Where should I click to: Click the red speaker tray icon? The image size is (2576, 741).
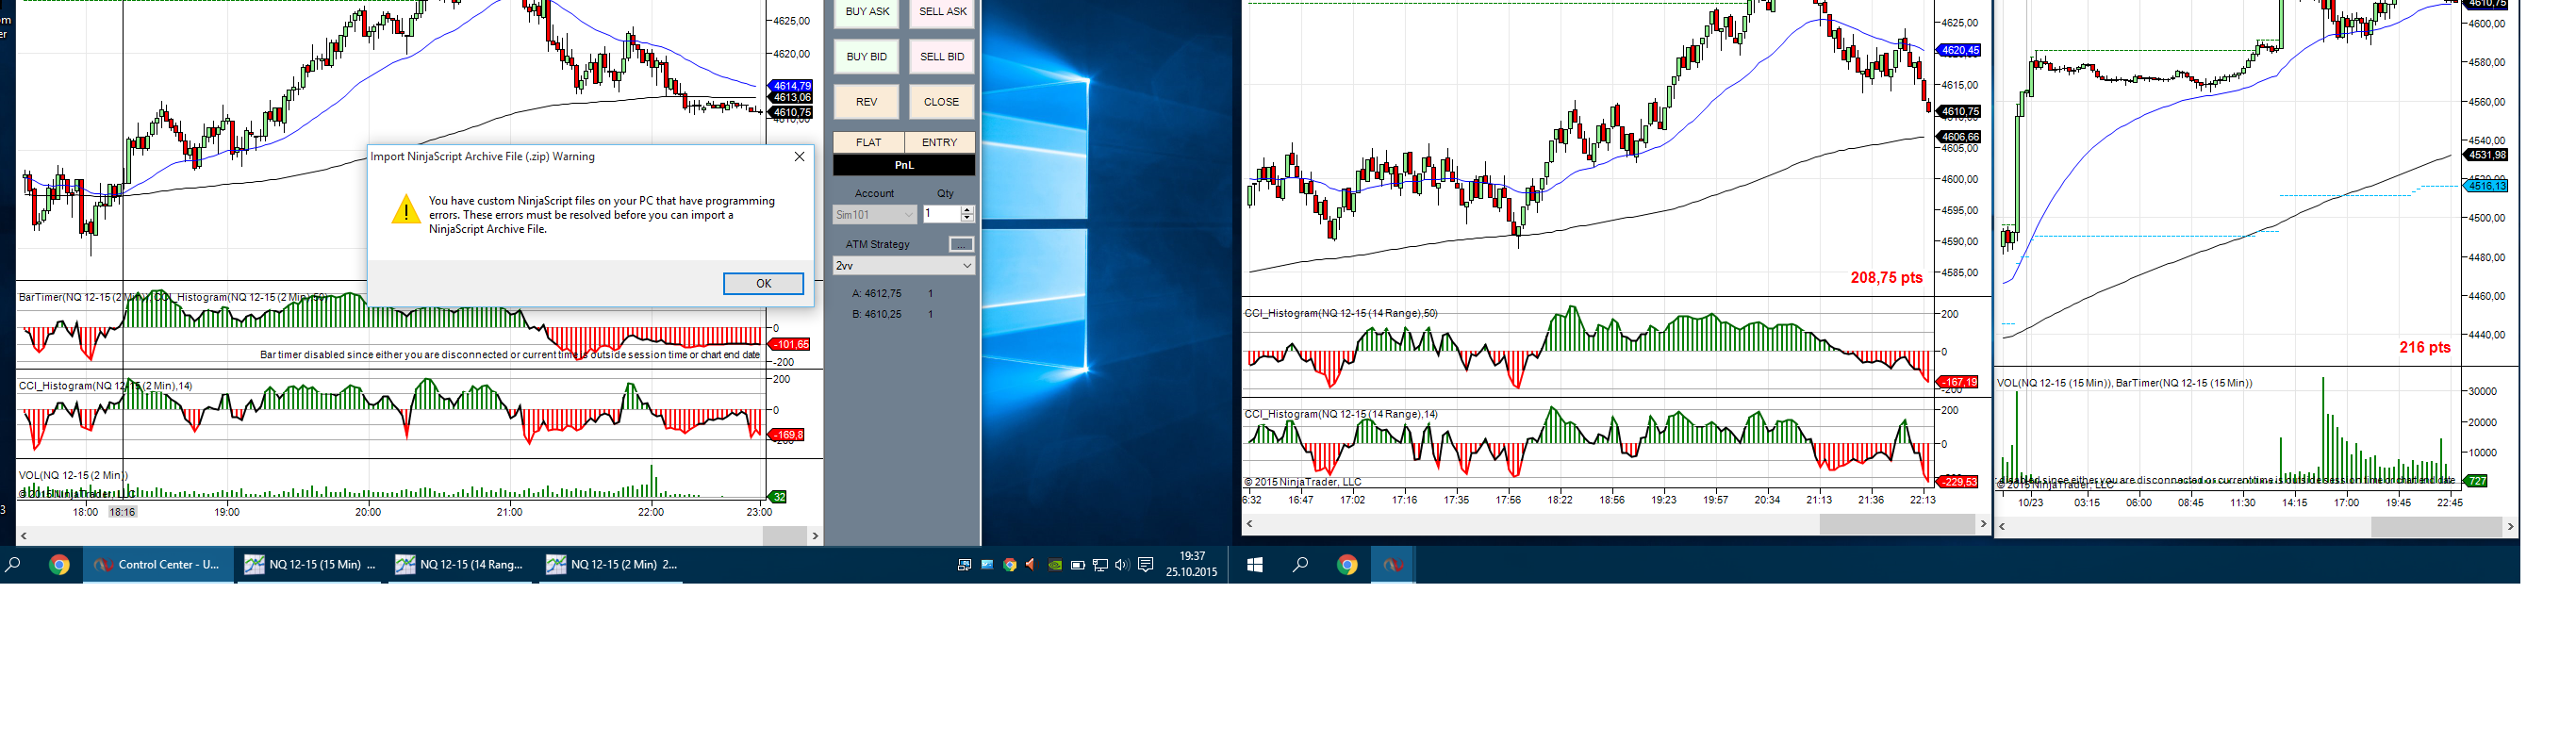(x=1031, y=565)
